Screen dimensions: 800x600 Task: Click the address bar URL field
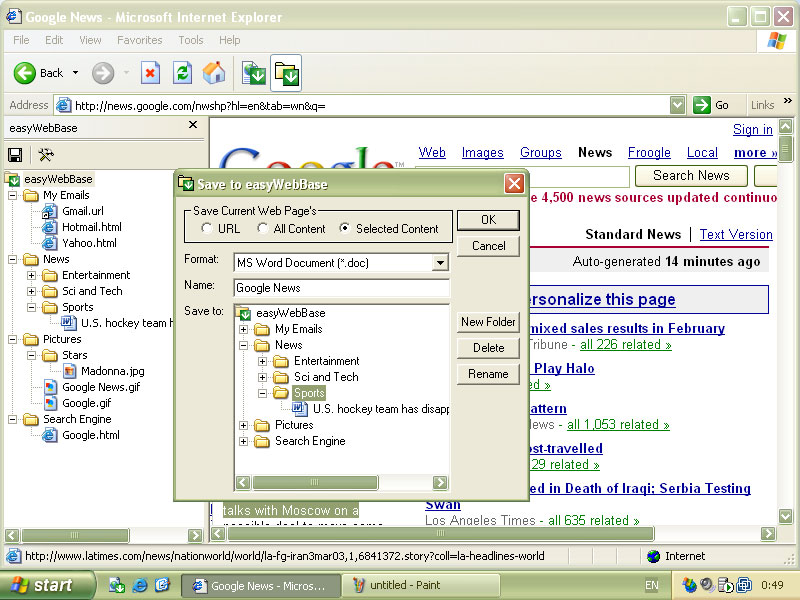click(x=362, y=106)
